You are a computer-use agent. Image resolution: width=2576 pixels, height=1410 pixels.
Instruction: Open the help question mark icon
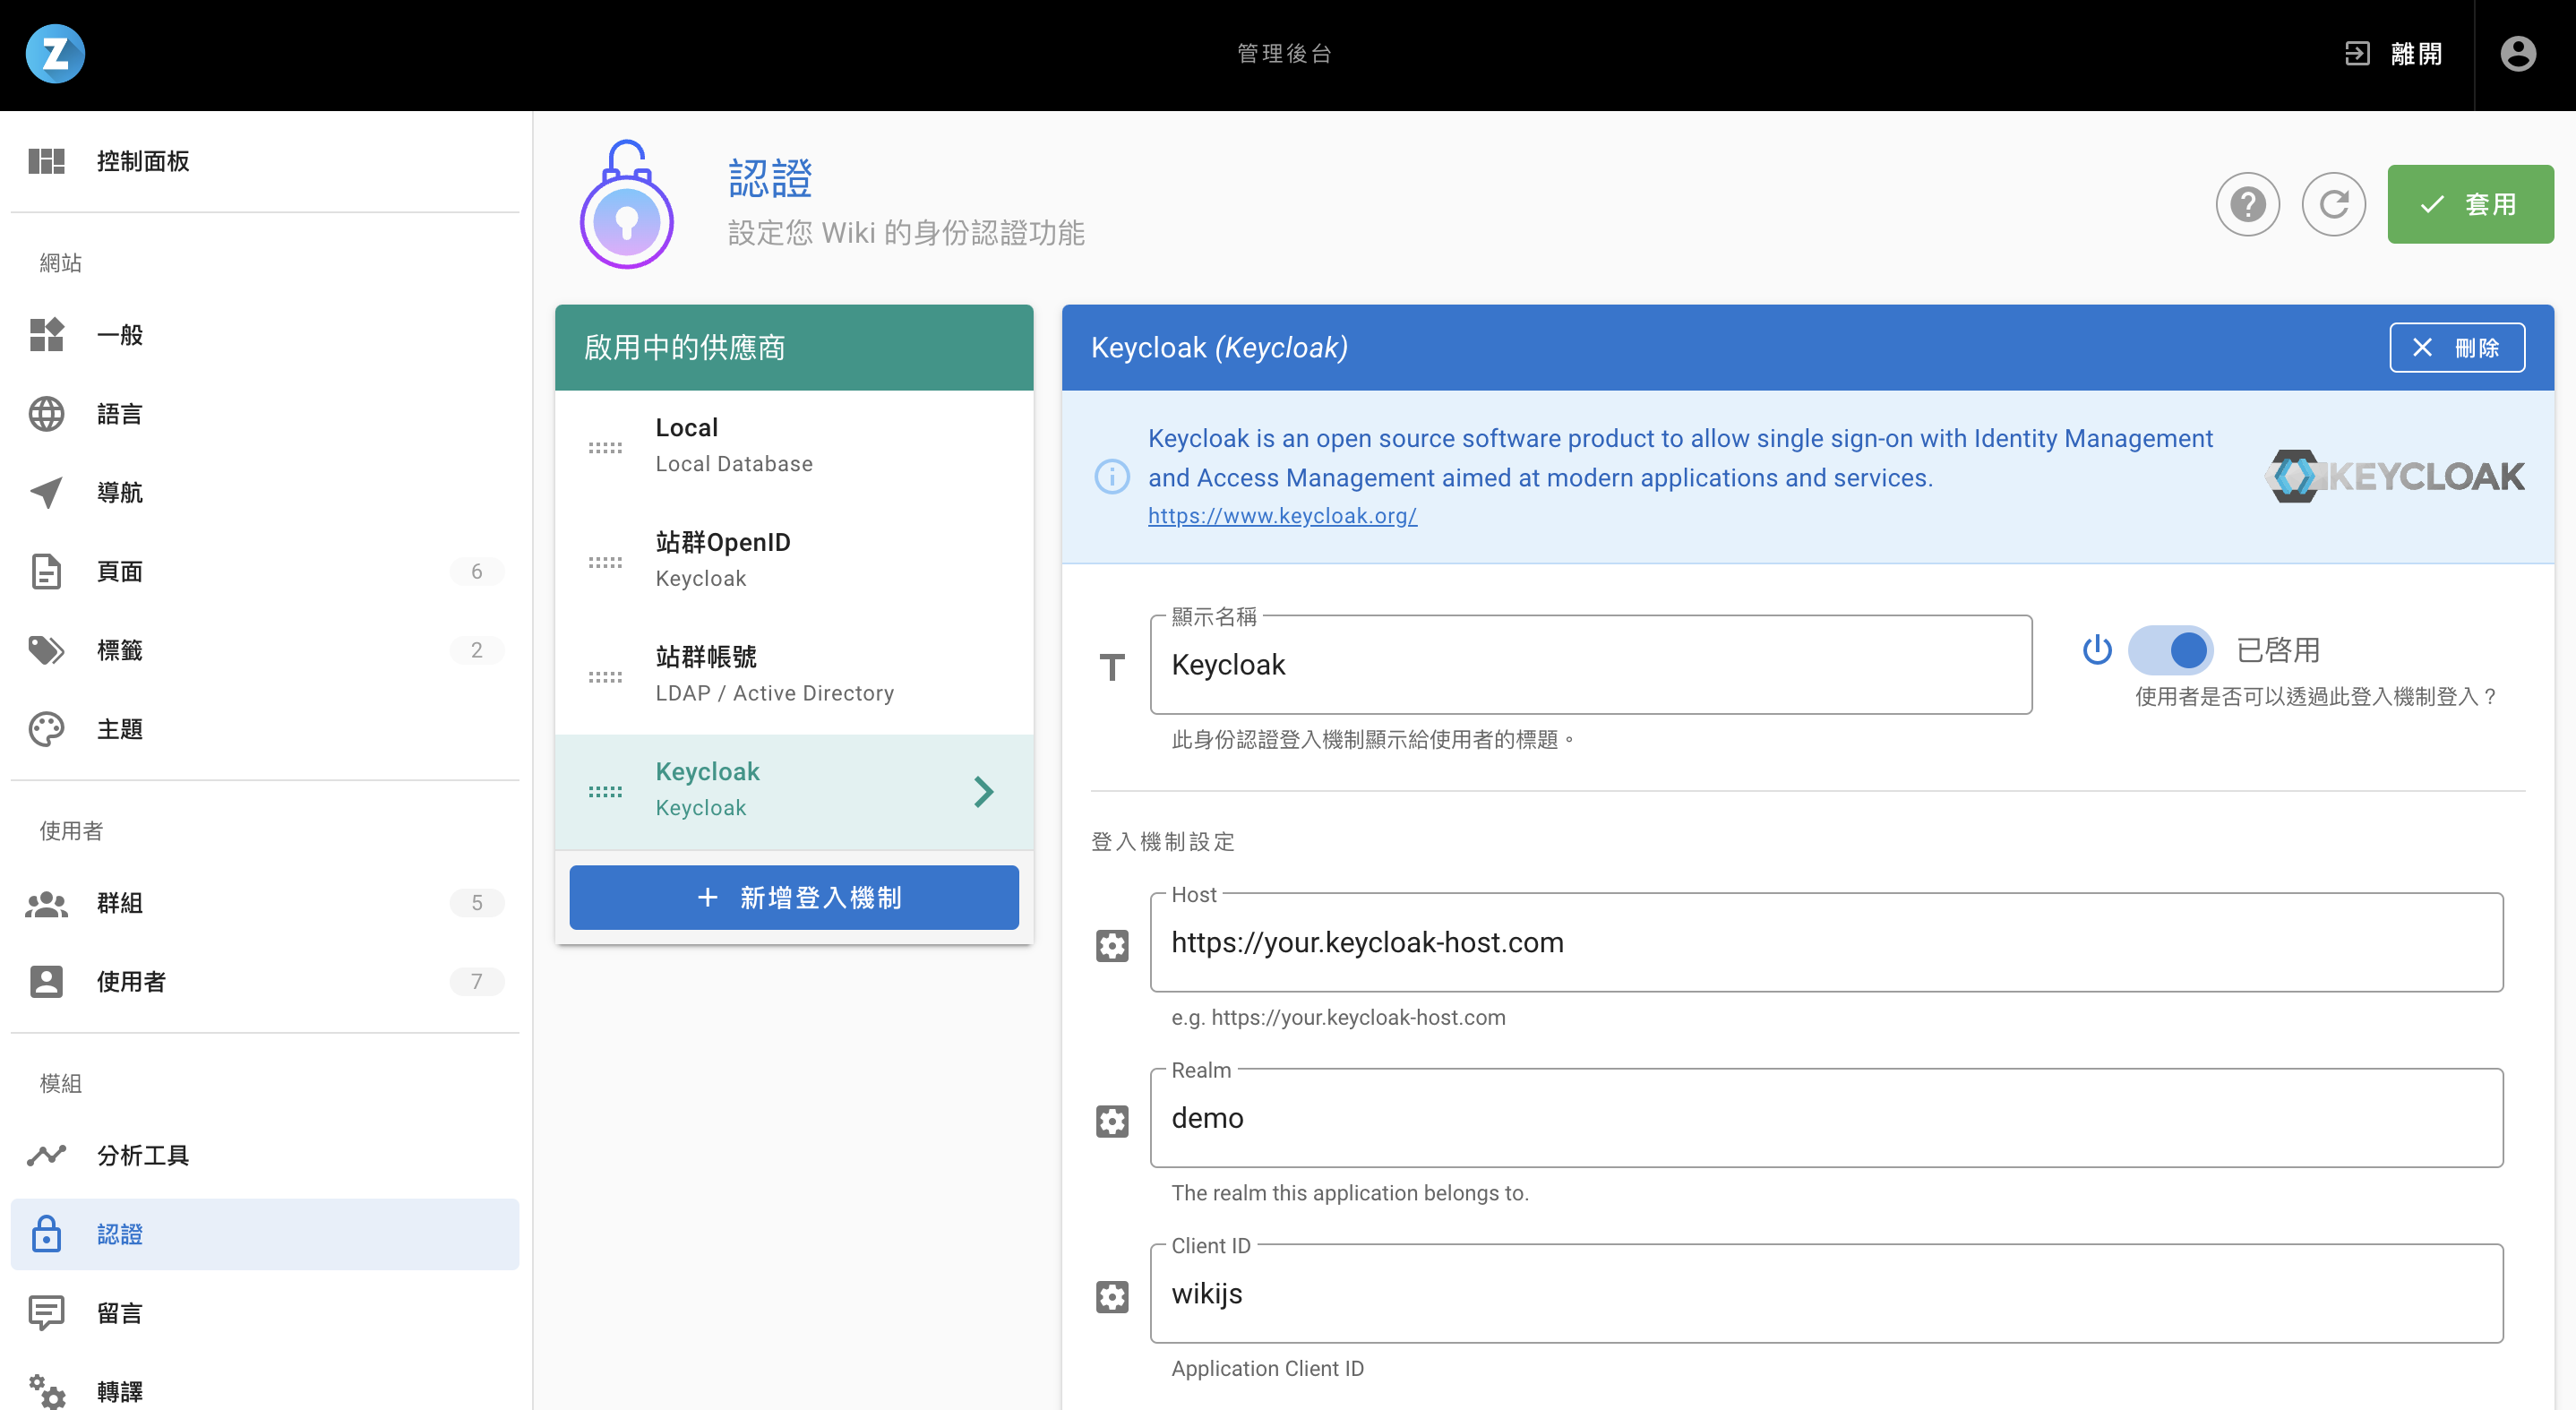2247,204
